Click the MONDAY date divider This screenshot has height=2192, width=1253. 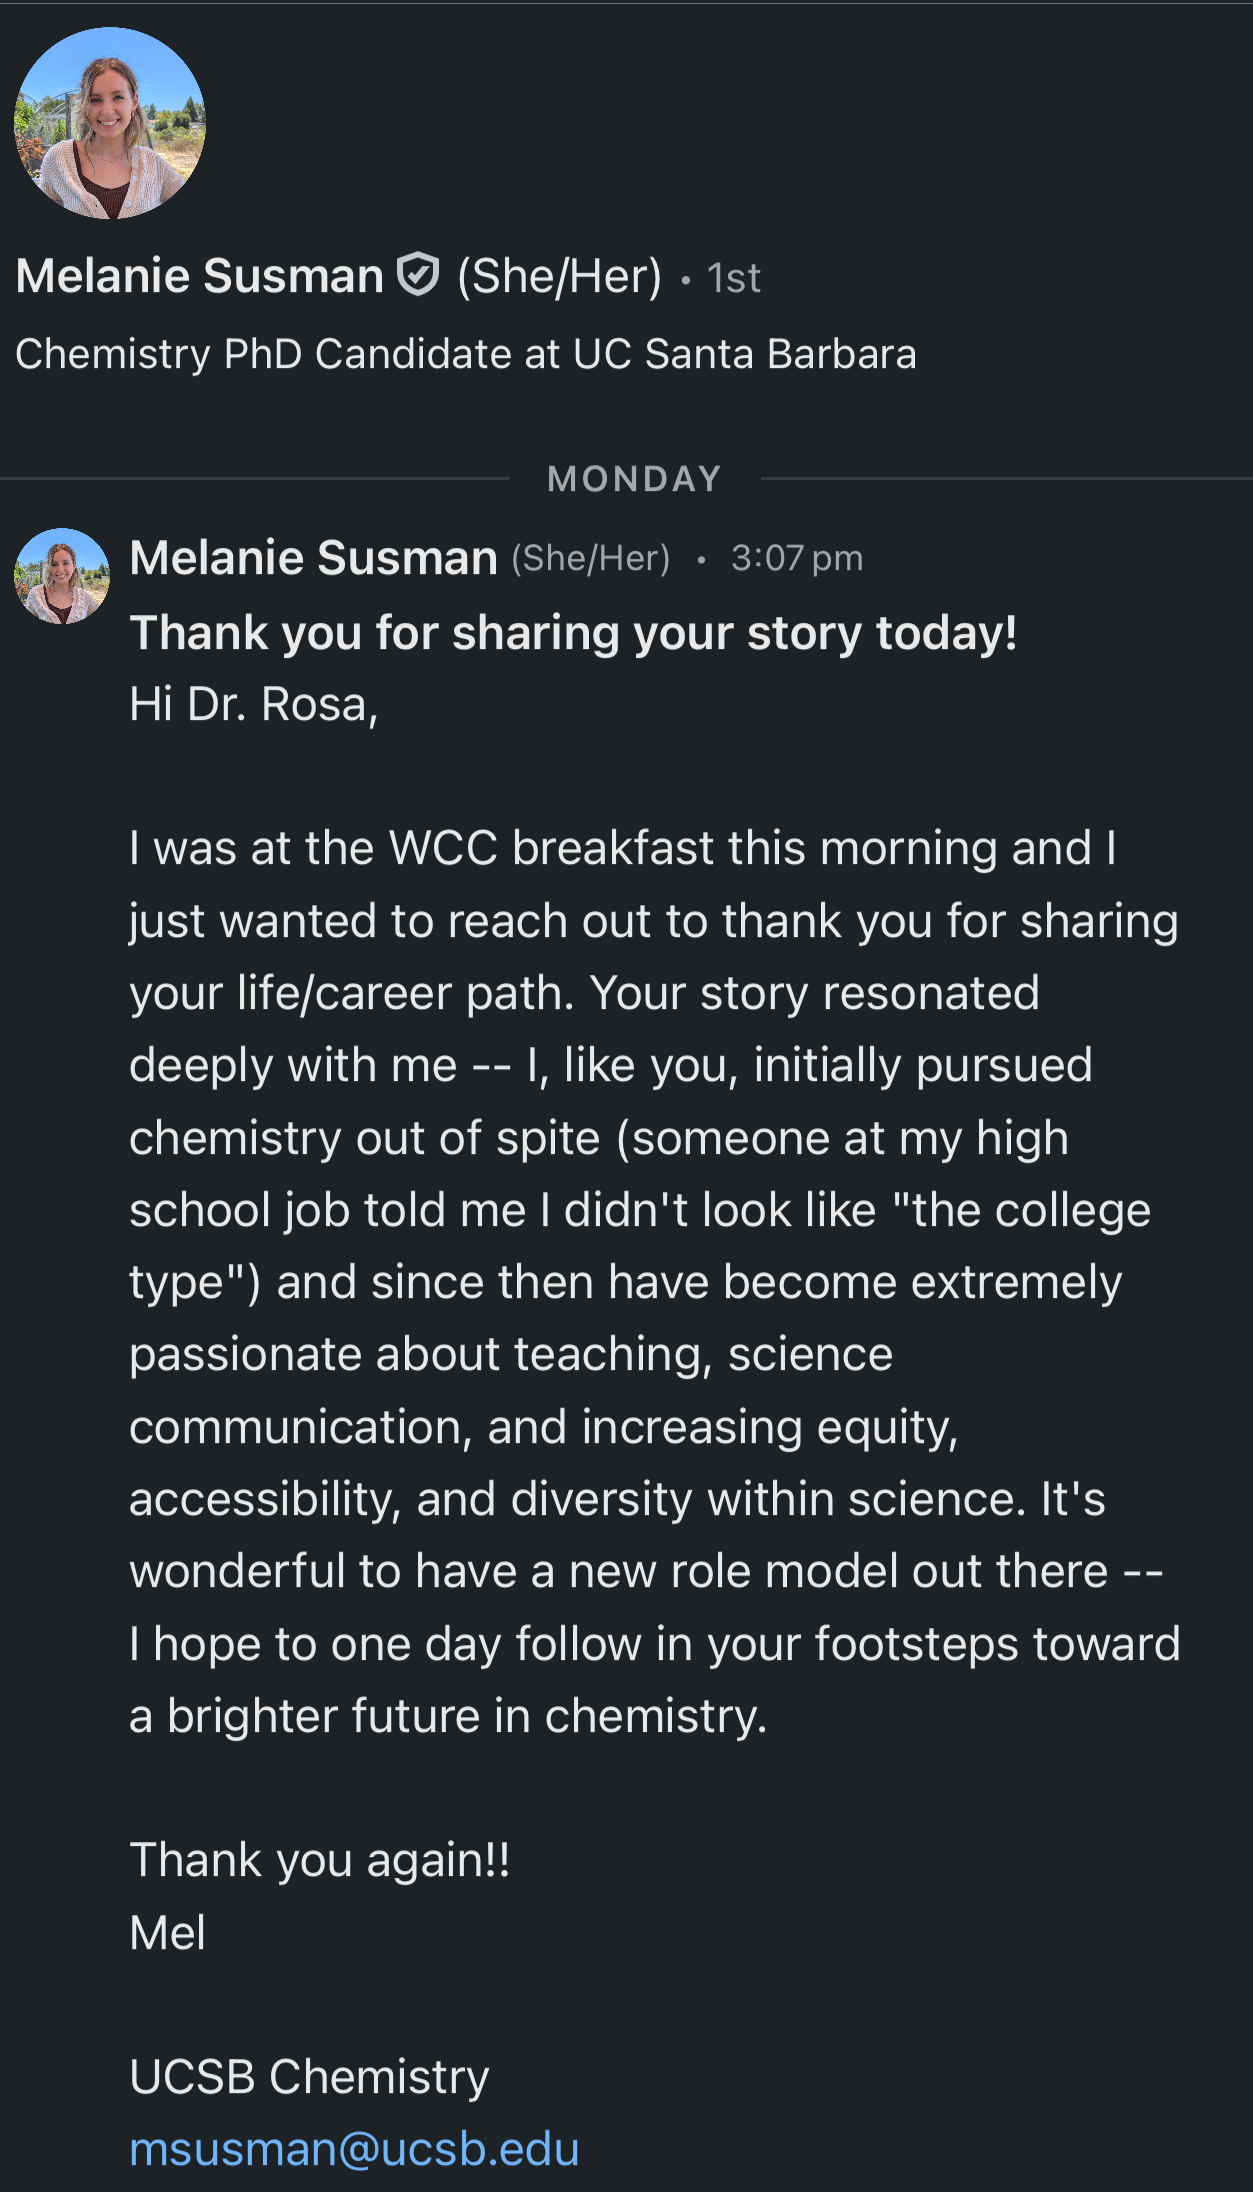pos(634,479)
